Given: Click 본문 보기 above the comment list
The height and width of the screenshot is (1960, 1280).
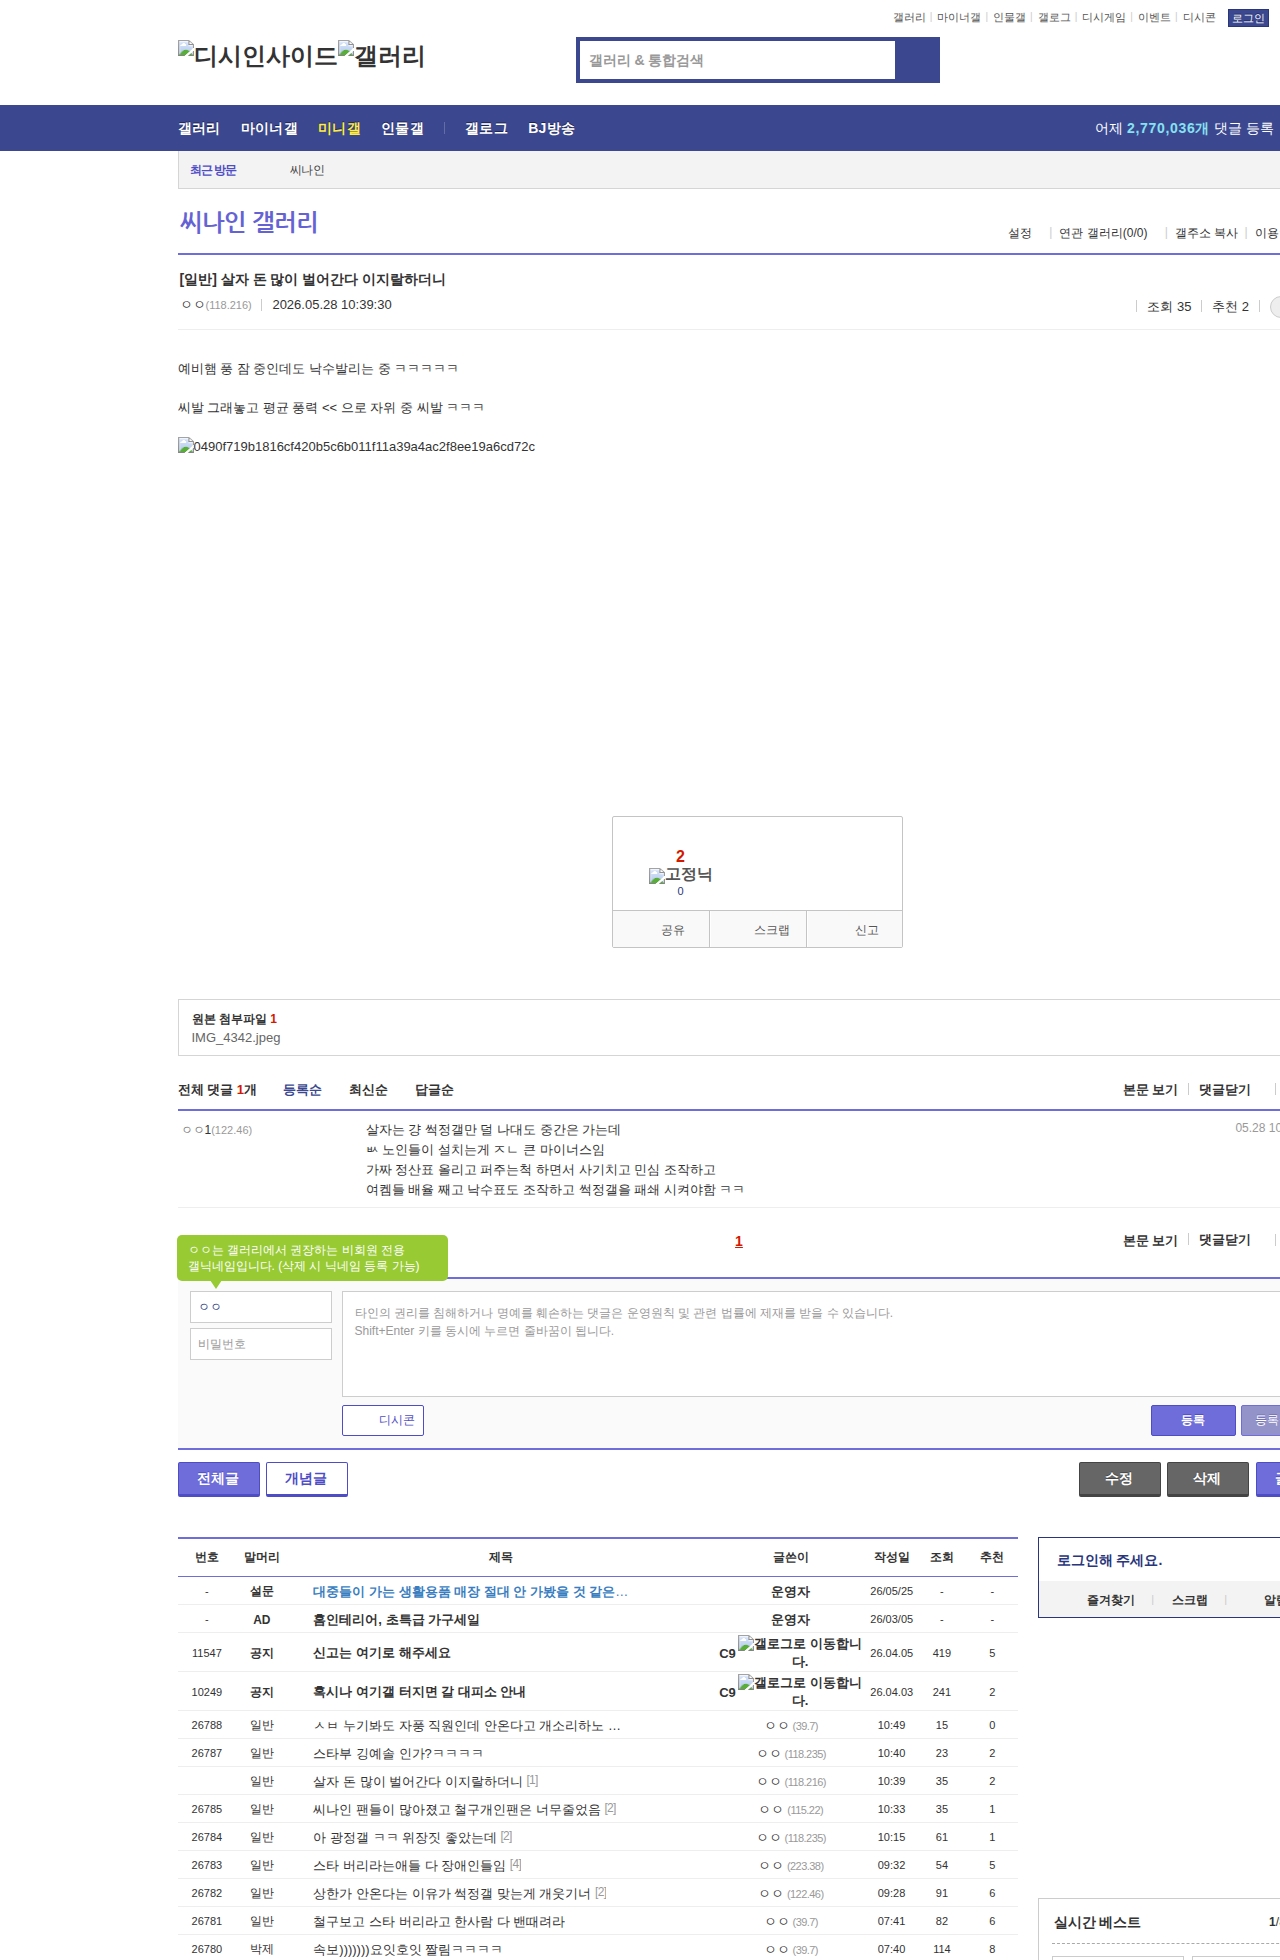Looking at the screenshot, I should (1150, 1090).
